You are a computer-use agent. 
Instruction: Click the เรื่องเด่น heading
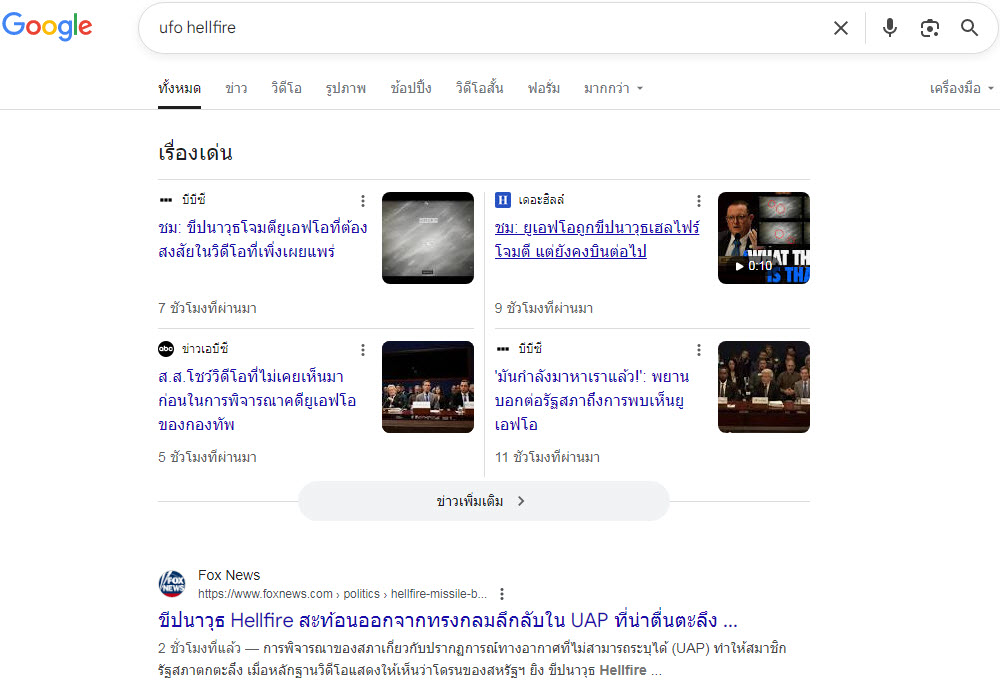pos(195,153)
